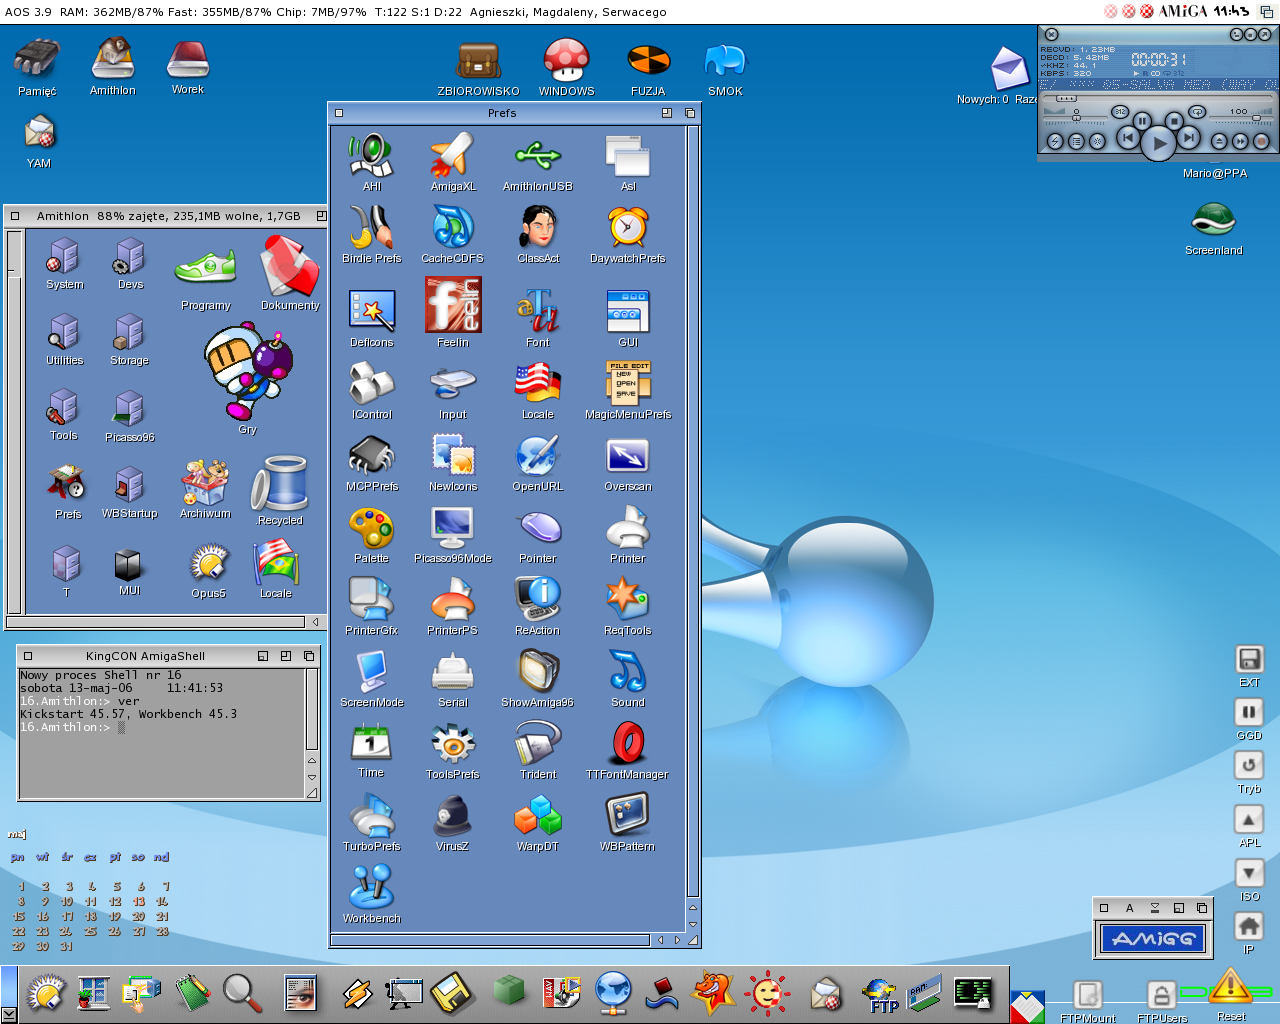This screenshot has height=1024, width=1280.
Task: Open the Font prefs icon
Action: point(537,310)
